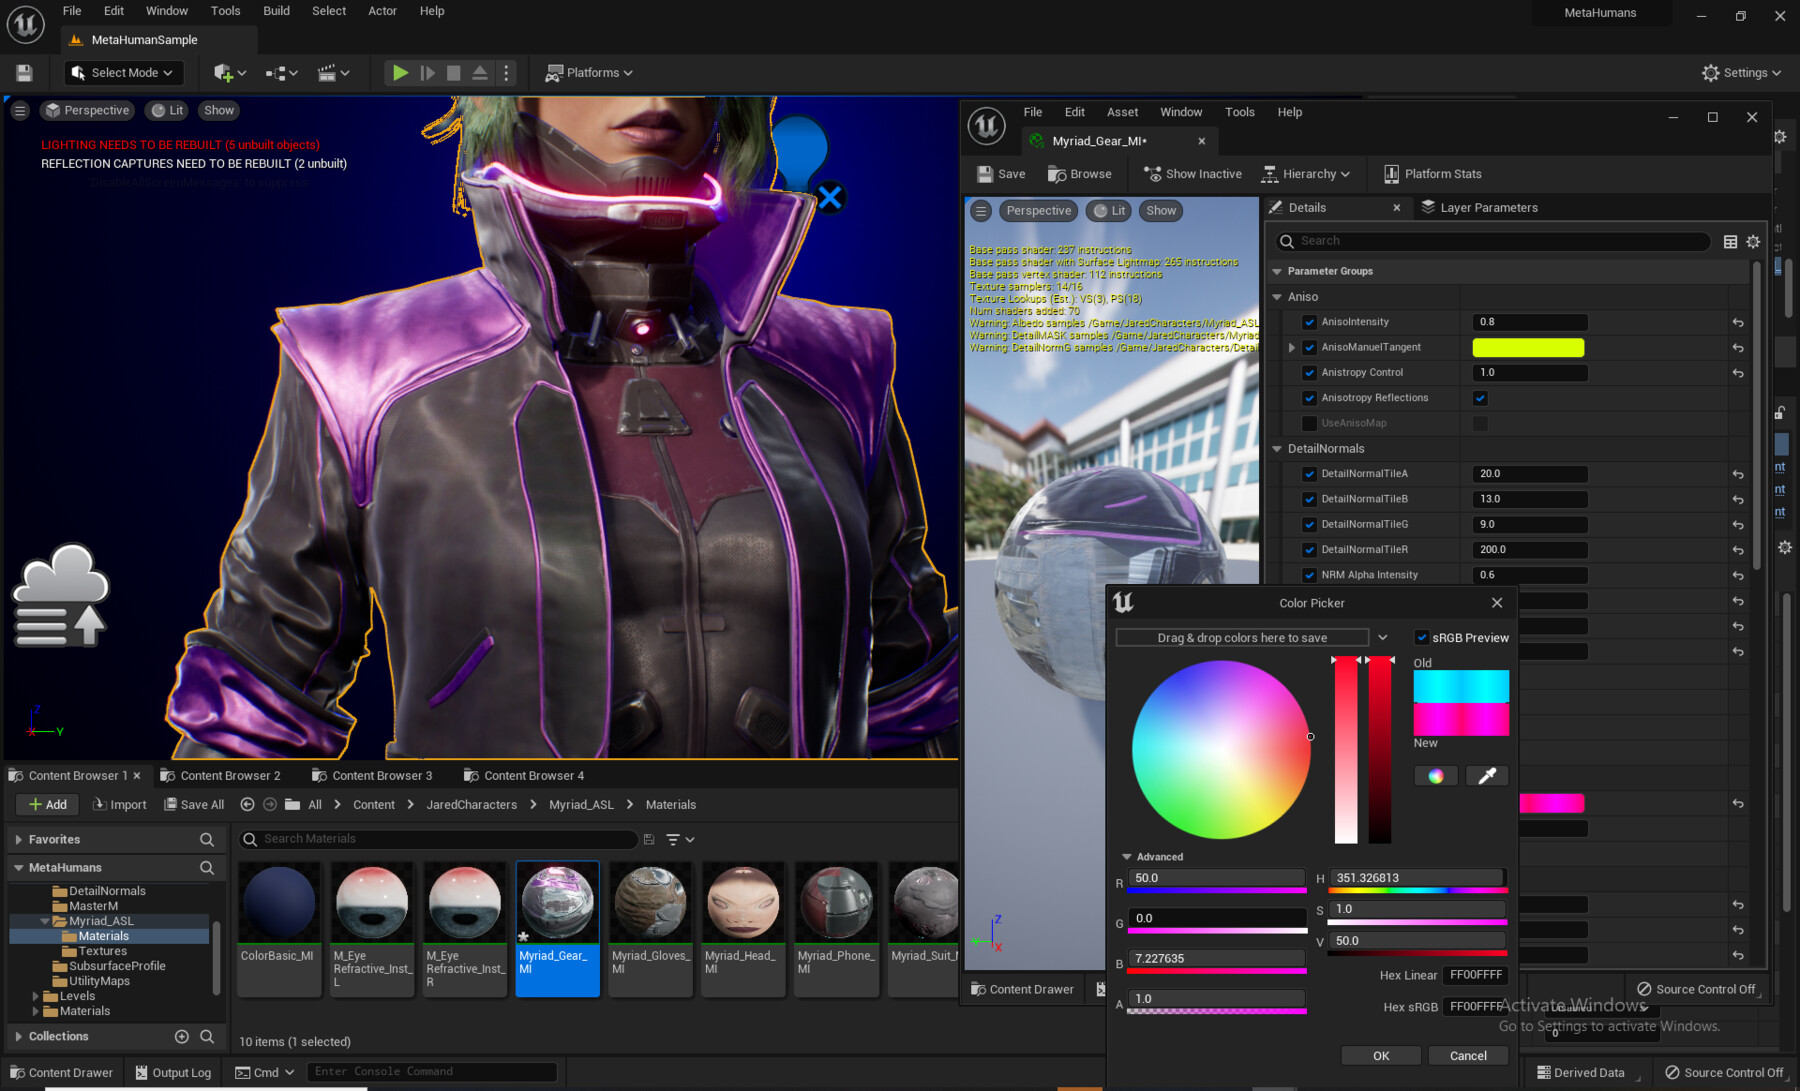1800x1091 pixels.
Task: Click the Favorites search magnifier icon
Action: (207, 840)
